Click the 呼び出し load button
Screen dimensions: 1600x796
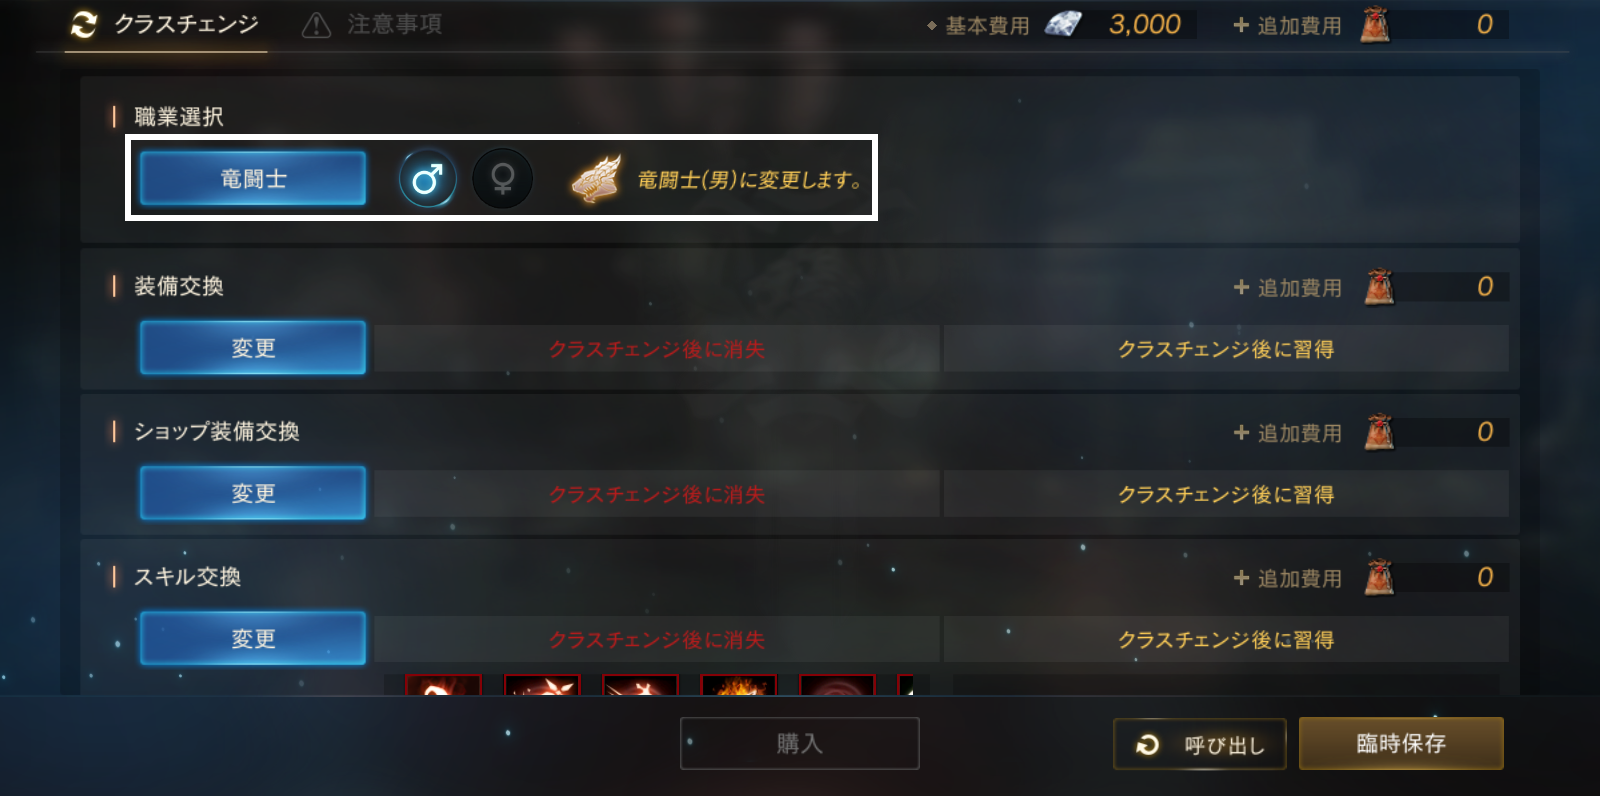click(1200, 744)
